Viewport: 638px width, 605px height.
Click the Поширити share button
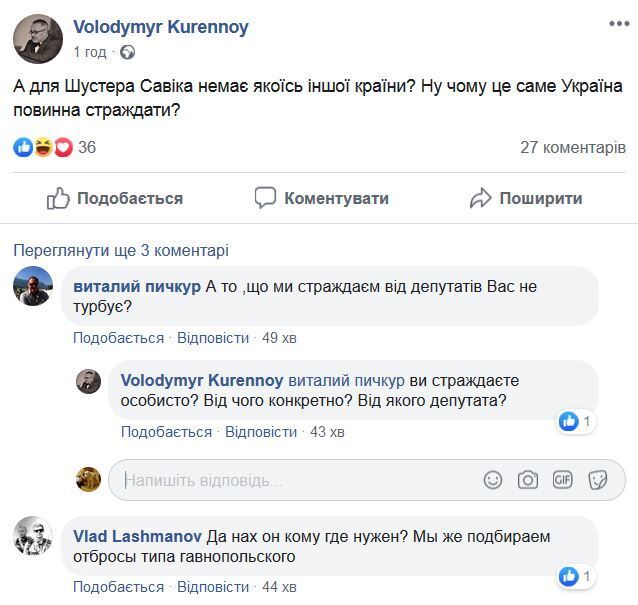[x=526, y=198]
